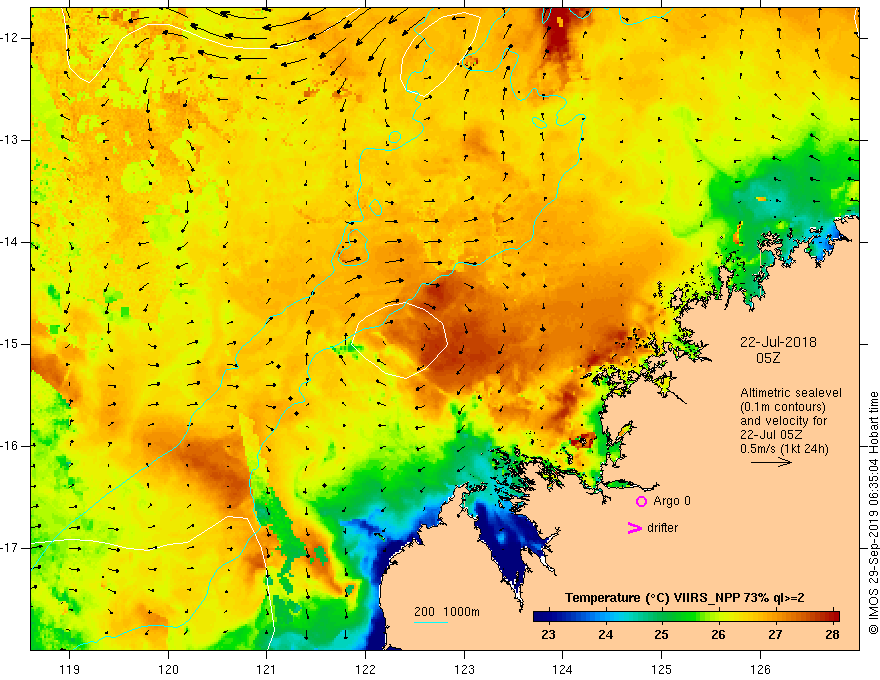Click longitude axis label 126

pos(760,669)
